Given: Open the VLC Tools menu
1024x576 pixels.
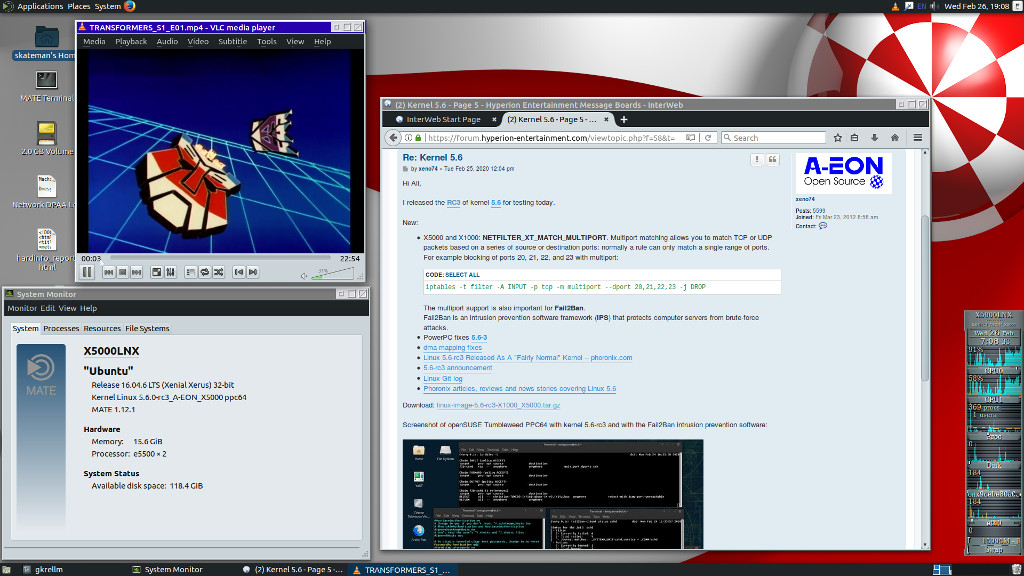Looking at the screenshot, I should click(266, 41).
